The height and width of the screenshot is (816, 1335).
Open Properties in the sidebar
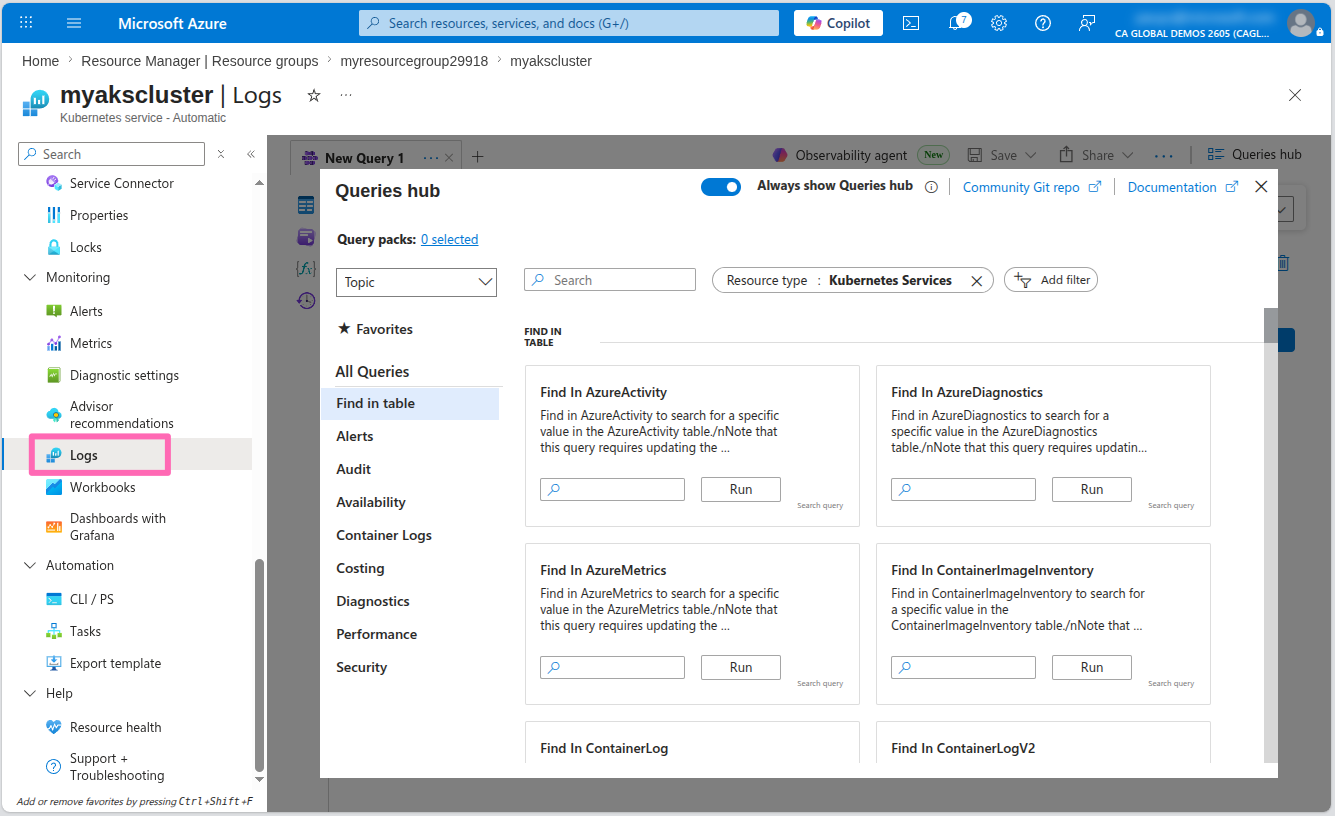[99, 215]
